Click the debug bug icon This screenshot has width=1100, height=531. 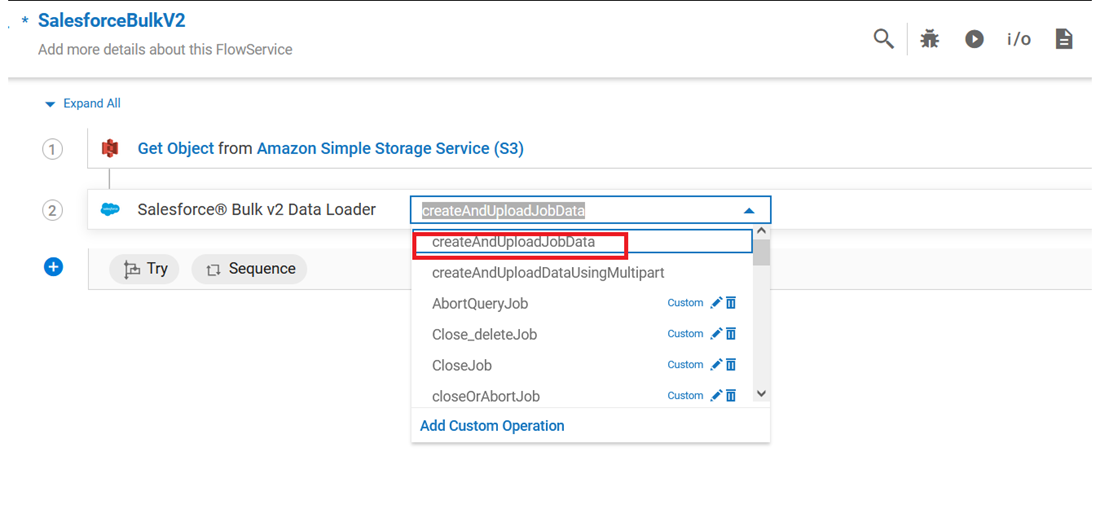(930, 39)
